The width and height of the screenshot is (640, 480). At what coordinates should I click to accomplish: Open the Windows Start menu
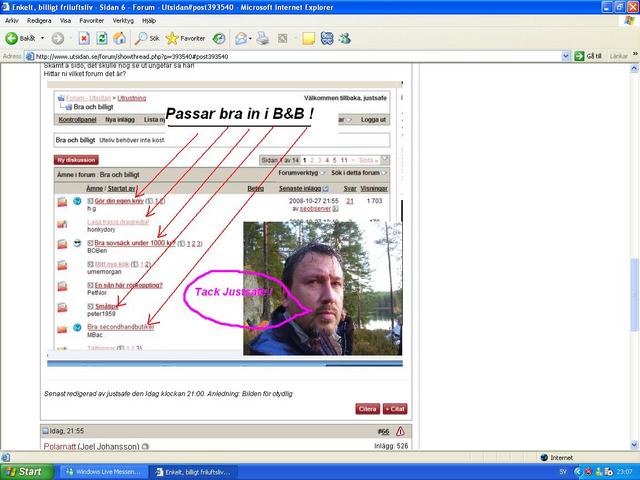27,472
